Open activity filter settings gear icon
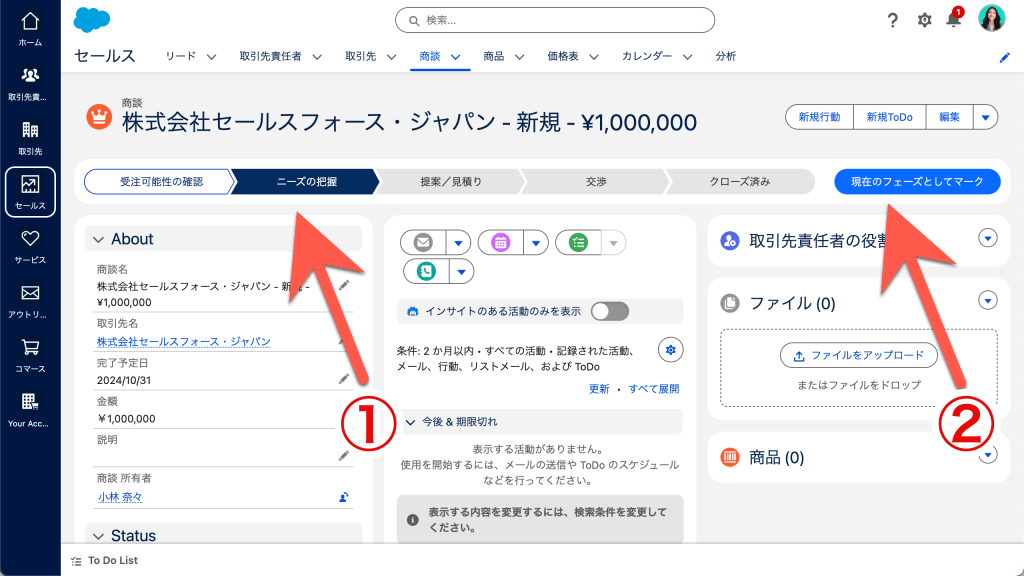Image resolution: width=1024 pixels, height=576 pixels. pyautogui.click(x=670, y=350)
